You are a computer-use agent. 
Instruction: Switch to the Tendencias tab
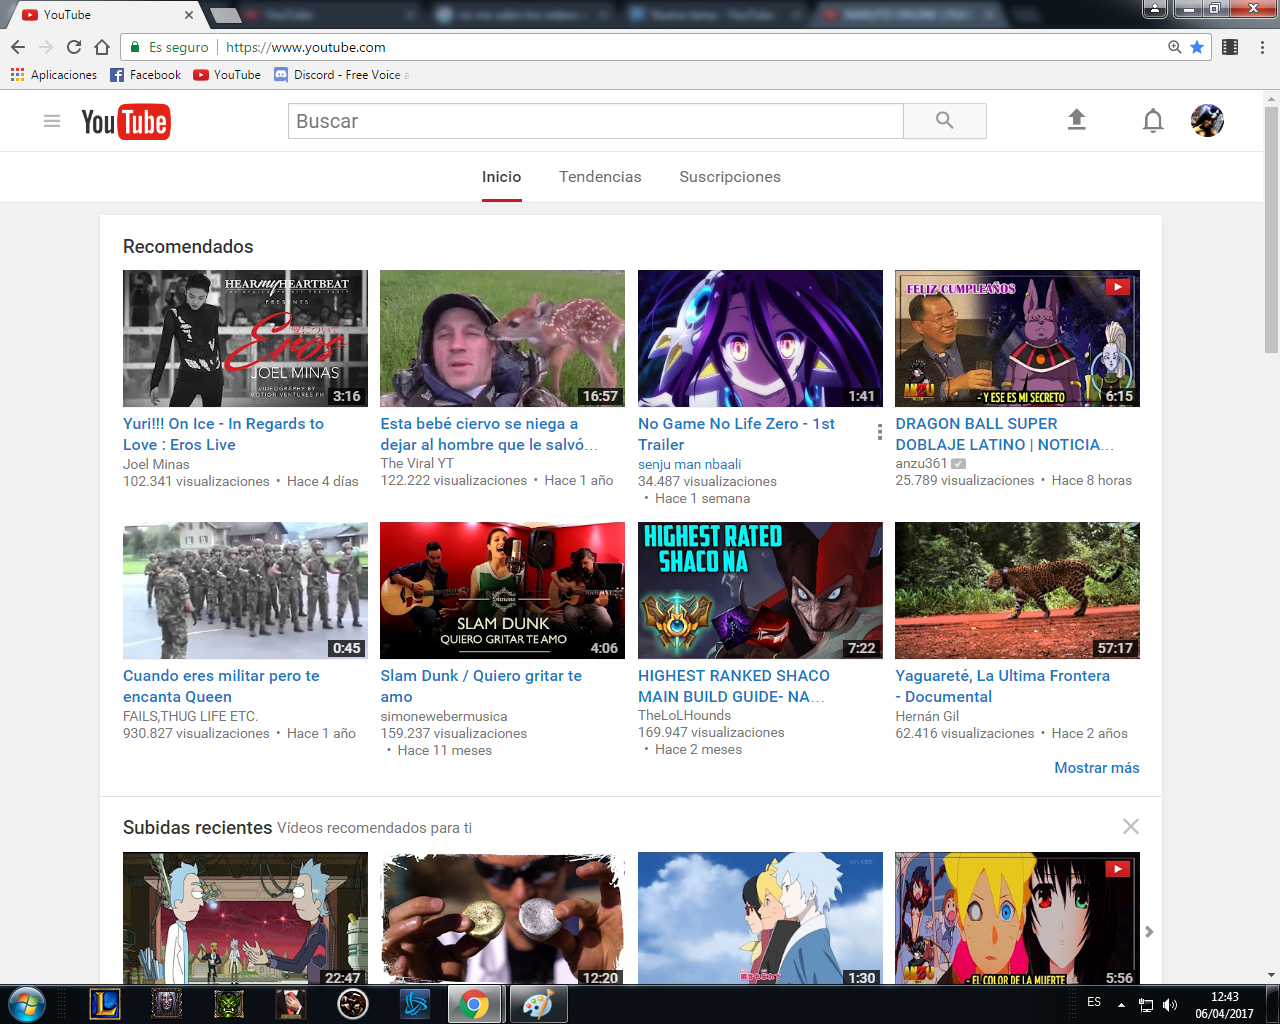[600, 177]
